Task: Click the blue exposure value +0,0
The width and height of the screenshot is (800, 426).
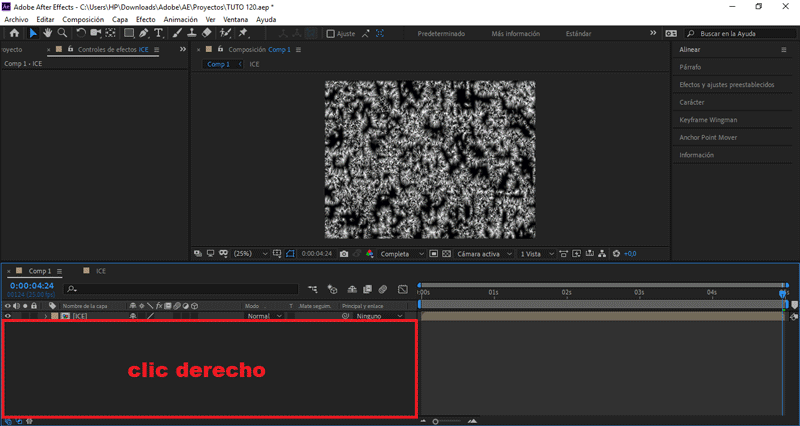Action: (630, 254)
